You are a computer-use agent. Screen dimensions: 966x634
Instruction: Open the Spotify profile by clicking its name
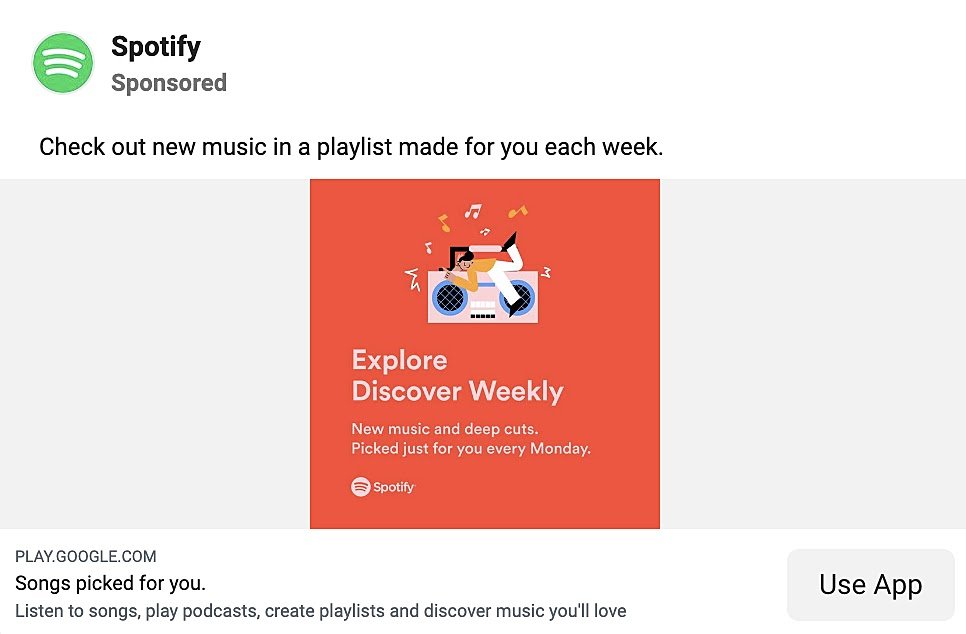[155, 46]
